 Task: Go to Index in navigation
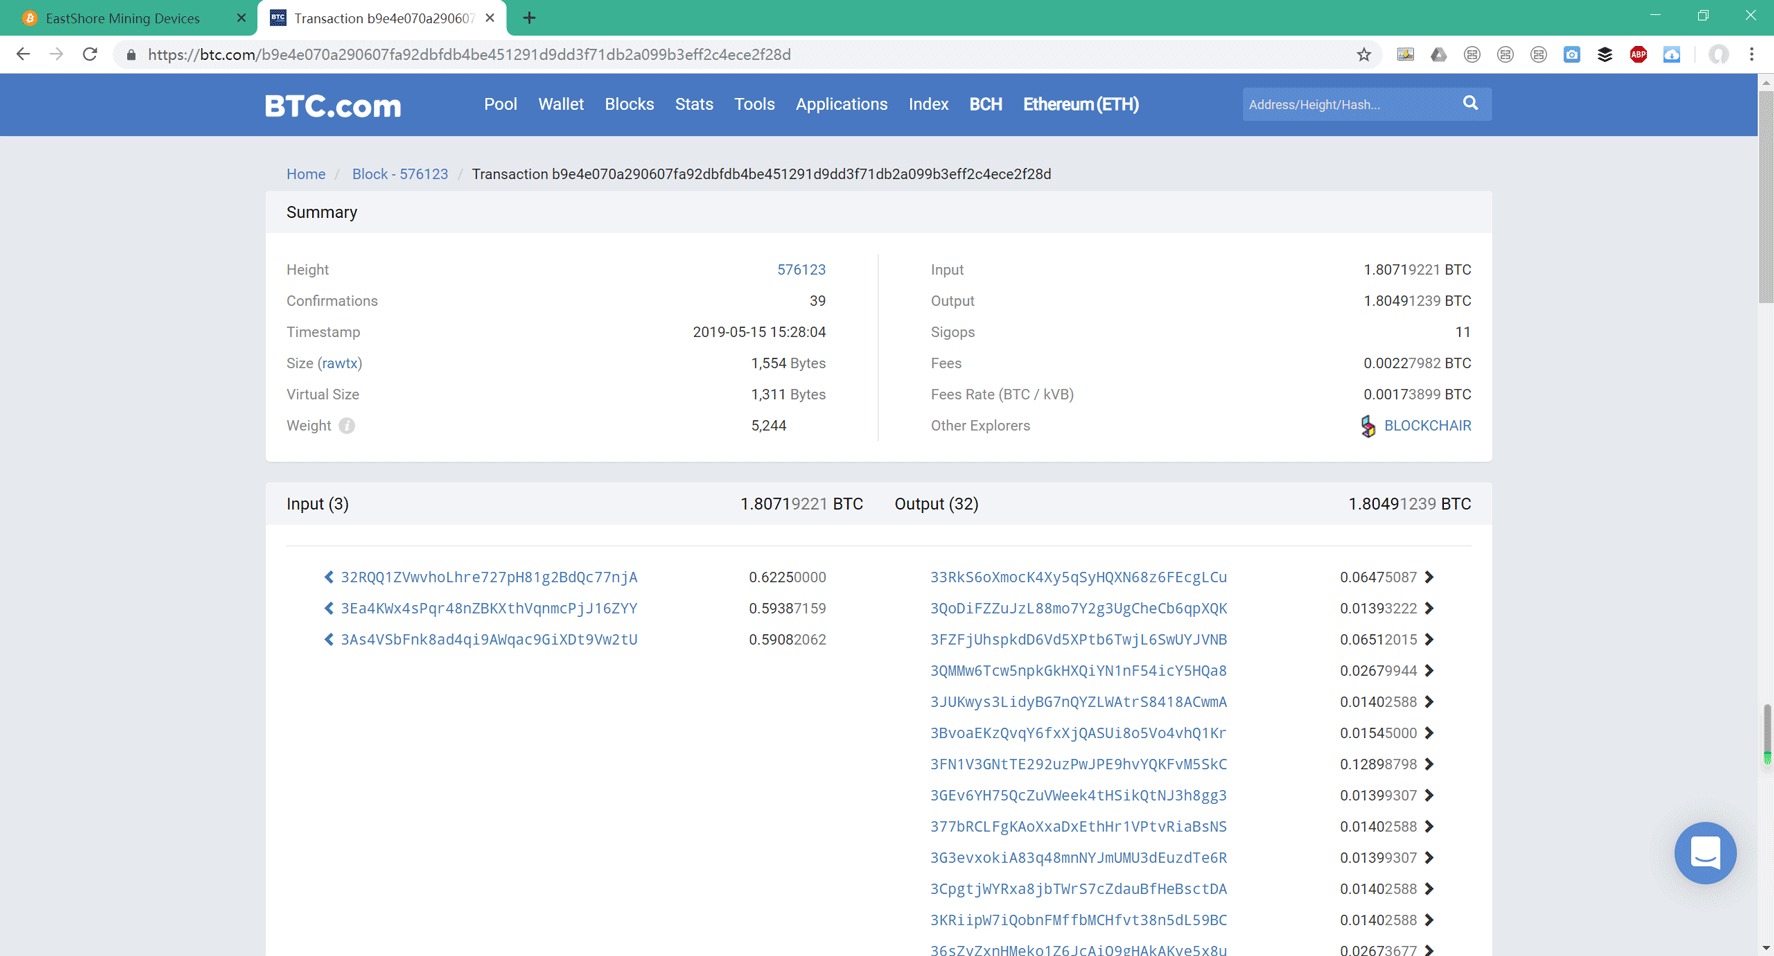coord(928,104)
